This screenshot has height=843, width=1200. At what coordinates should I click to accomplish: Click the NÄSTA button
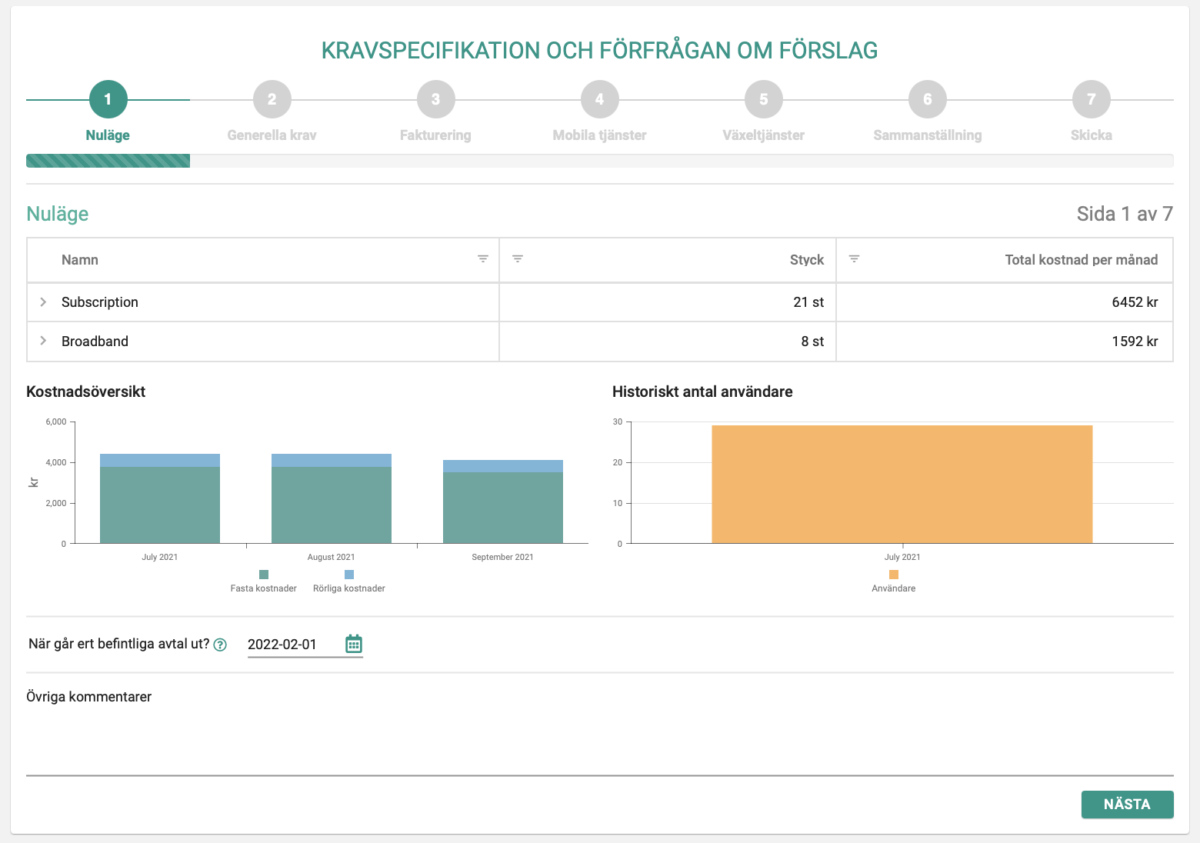(x=1126, y=804)
